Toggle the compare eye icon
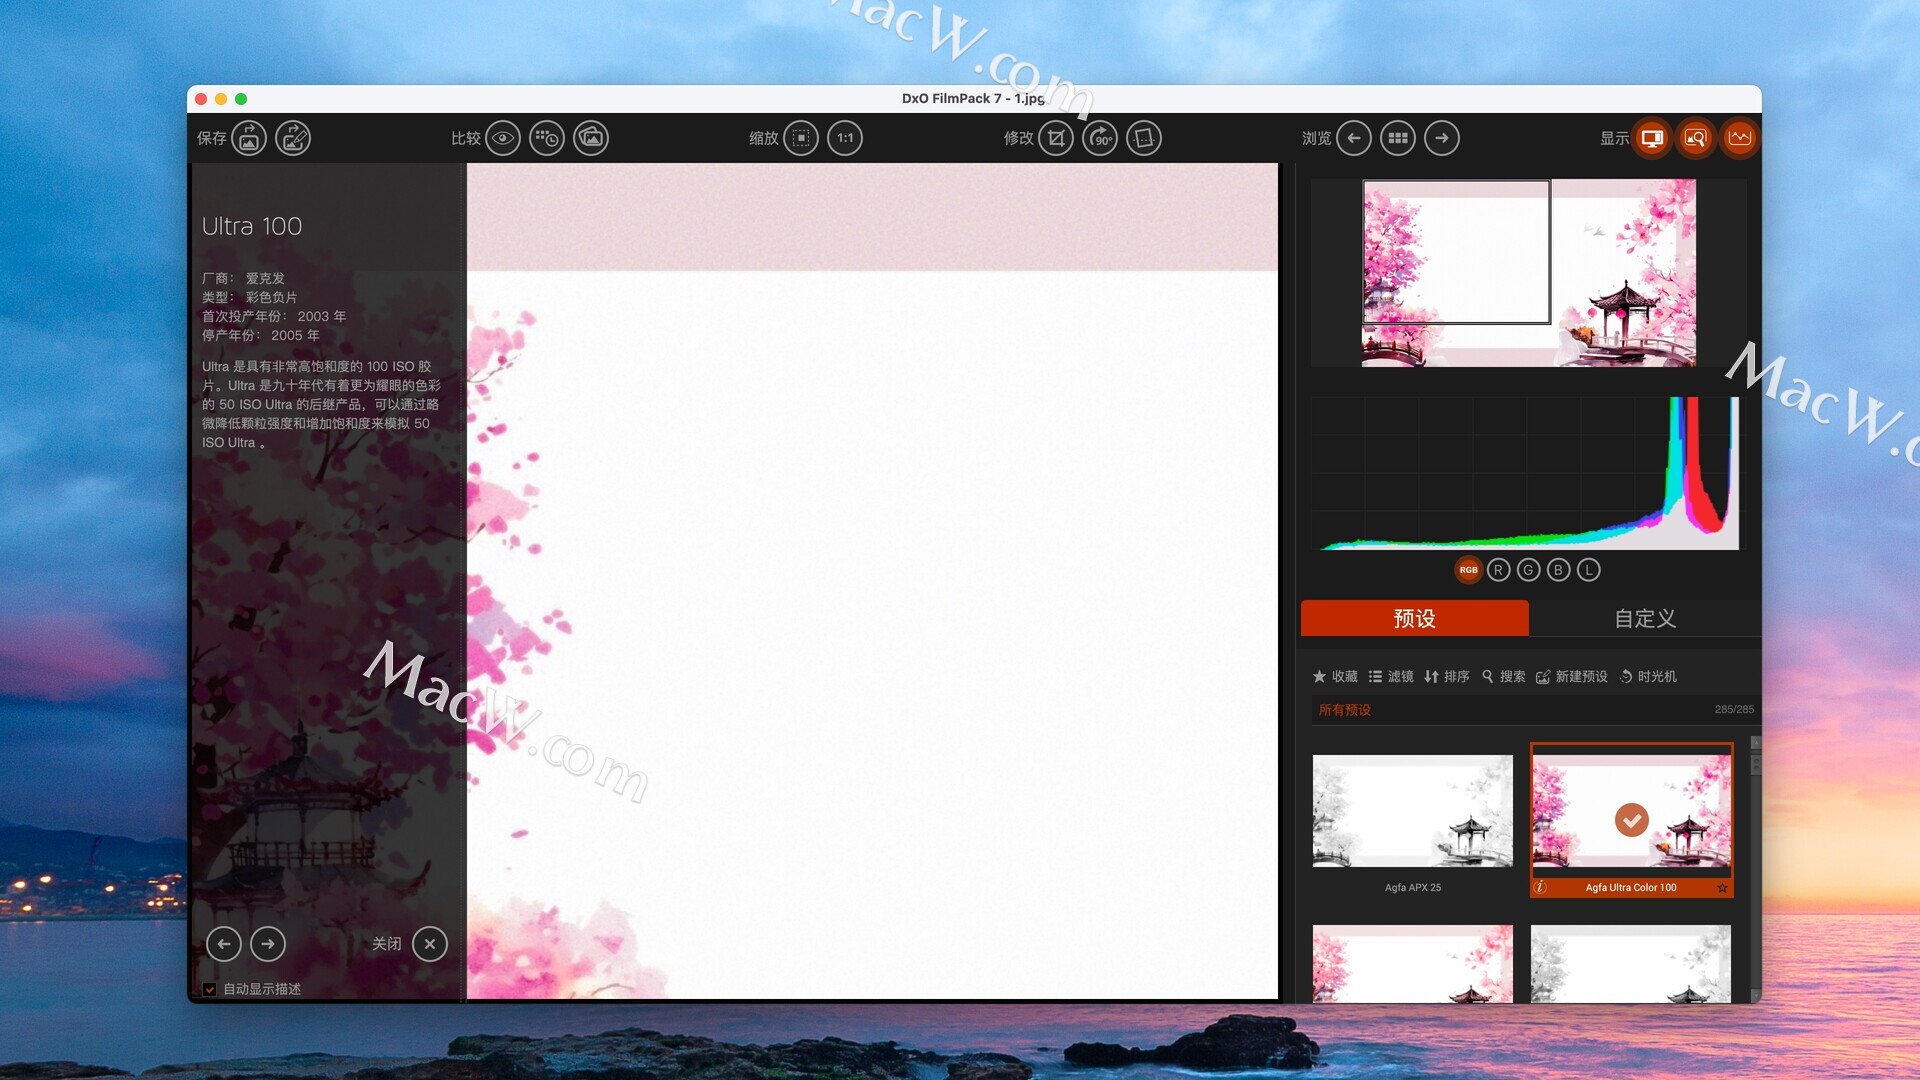Image resolution: width=1920 pixels, height=1080 pixels. pyautogui.click(x=503, y=138)
